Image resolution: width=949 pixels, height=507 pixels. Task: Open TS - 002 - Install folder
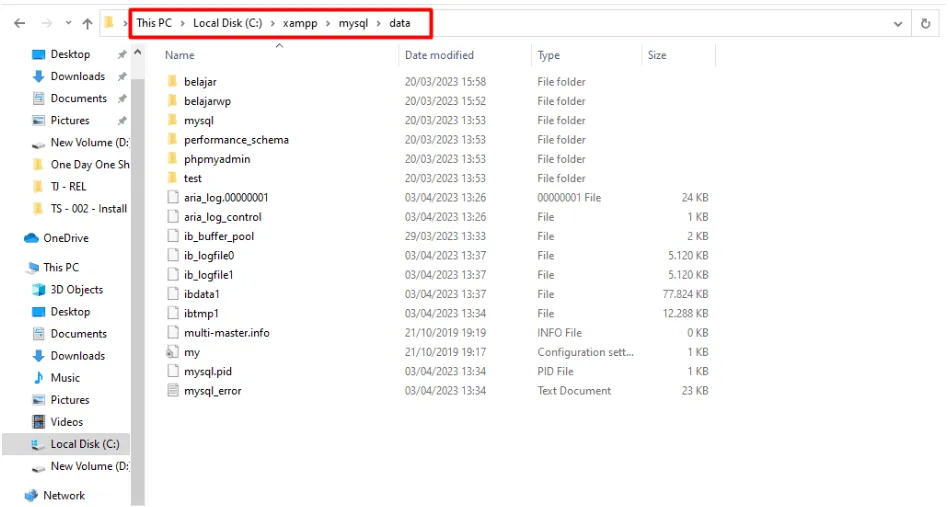pos(89,209)
